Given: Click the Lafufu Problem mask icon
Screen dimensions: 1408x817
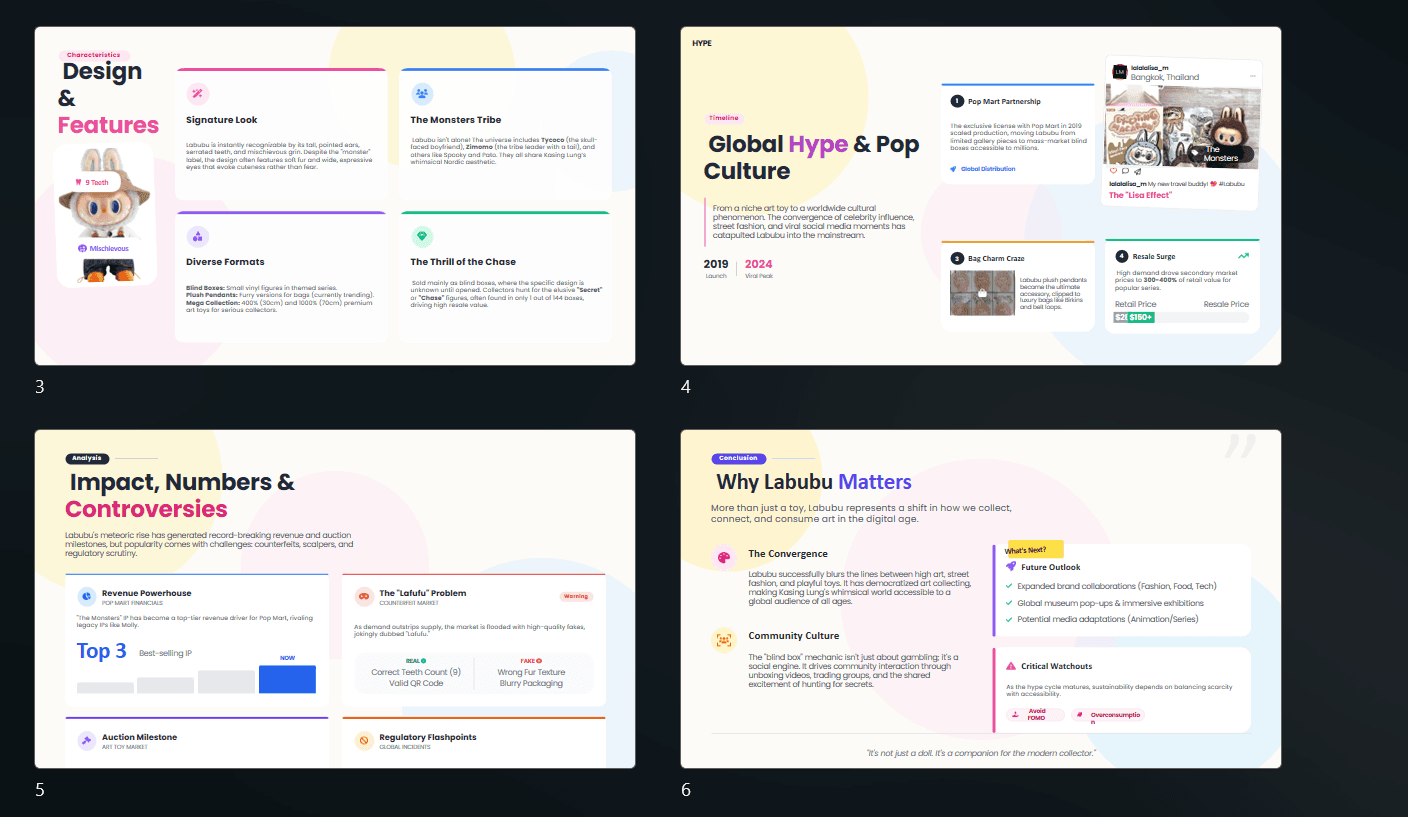Looking at the screenshot, I should click(x=364, y=596).
